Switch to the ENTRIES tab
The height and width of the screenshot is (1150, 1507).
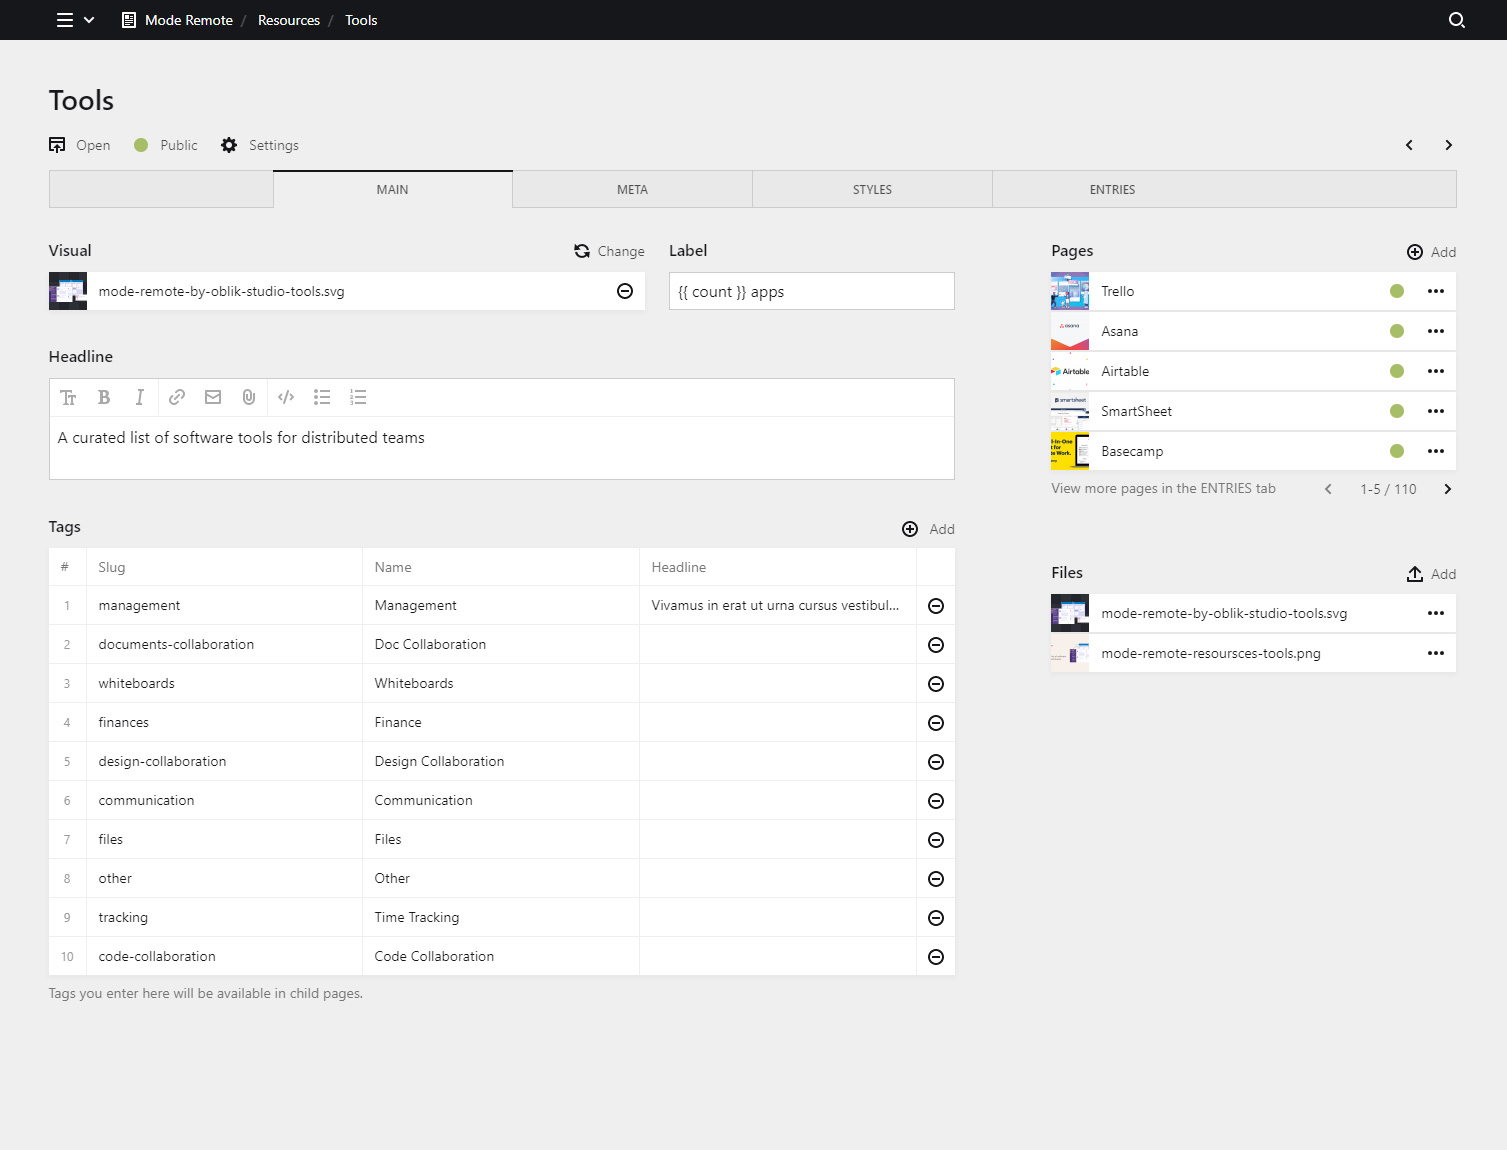(x=1112, y=189)
